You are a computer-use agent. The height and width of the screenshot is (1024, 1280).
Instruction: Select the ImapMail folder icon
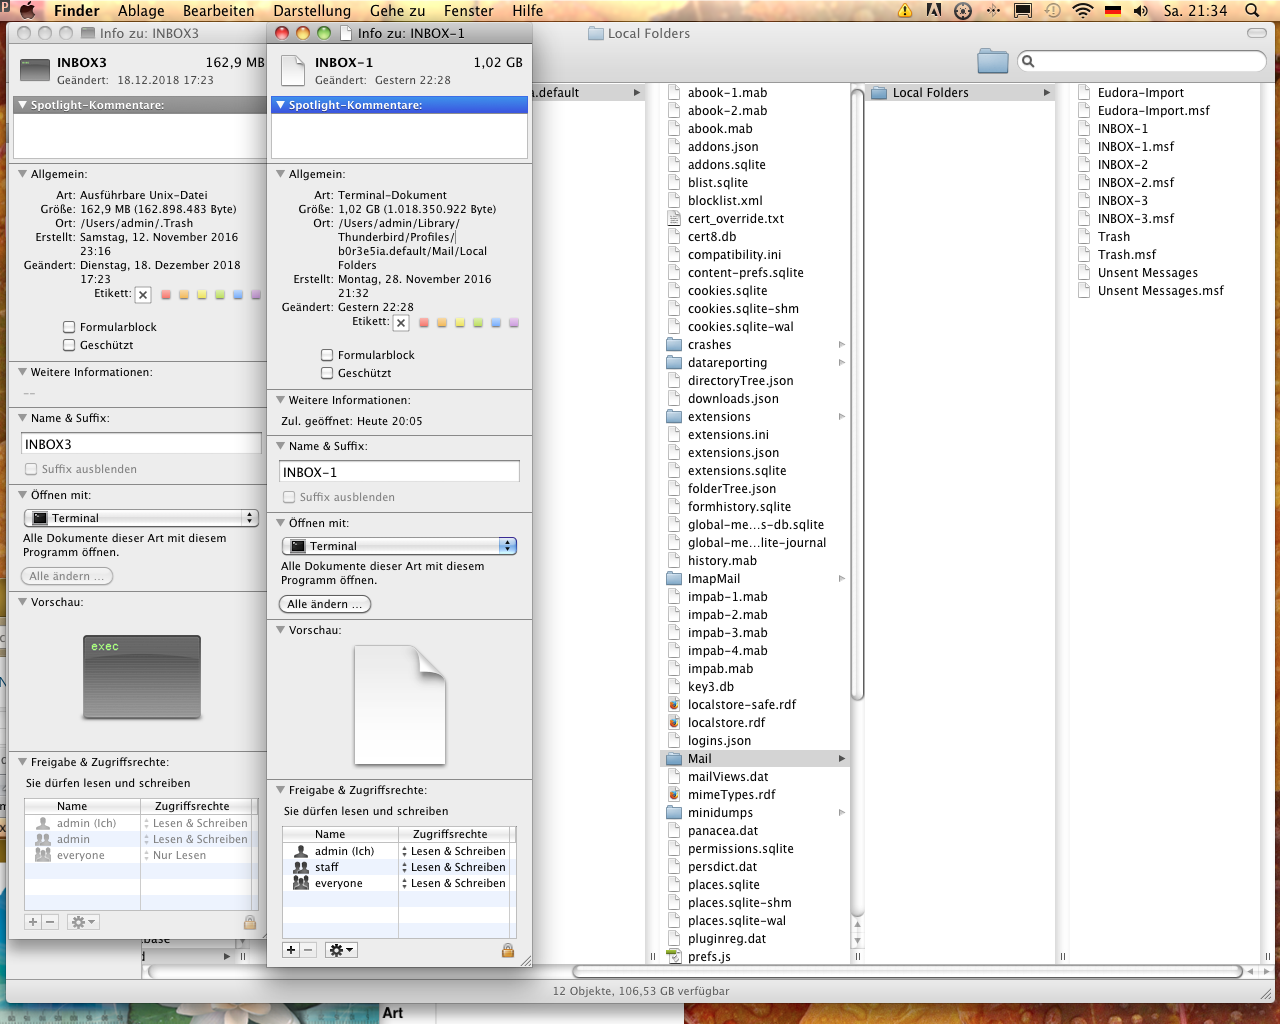pos(674,579)
